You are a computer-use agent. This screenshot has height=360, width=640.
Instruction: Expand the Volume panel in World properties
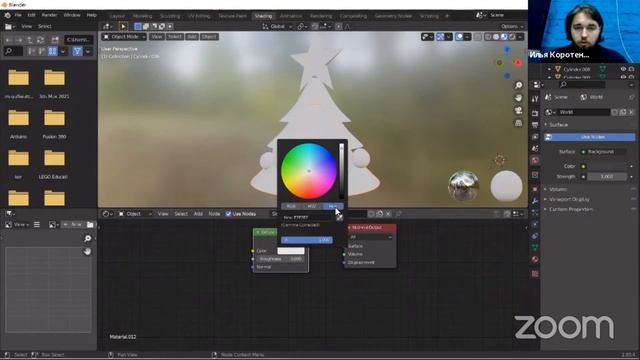(558, 189)
